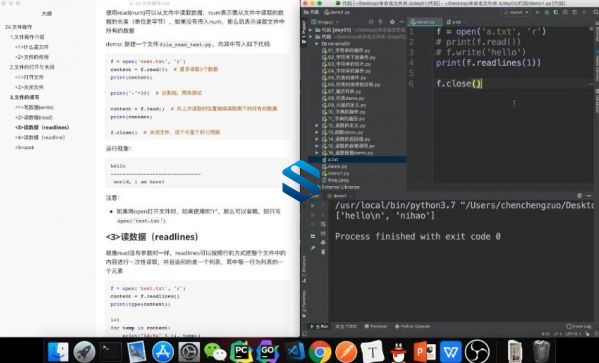The height and width of the screenshot is (363, 599).
Task: Expand the first project root folder
Action: (x=311, y=30)
